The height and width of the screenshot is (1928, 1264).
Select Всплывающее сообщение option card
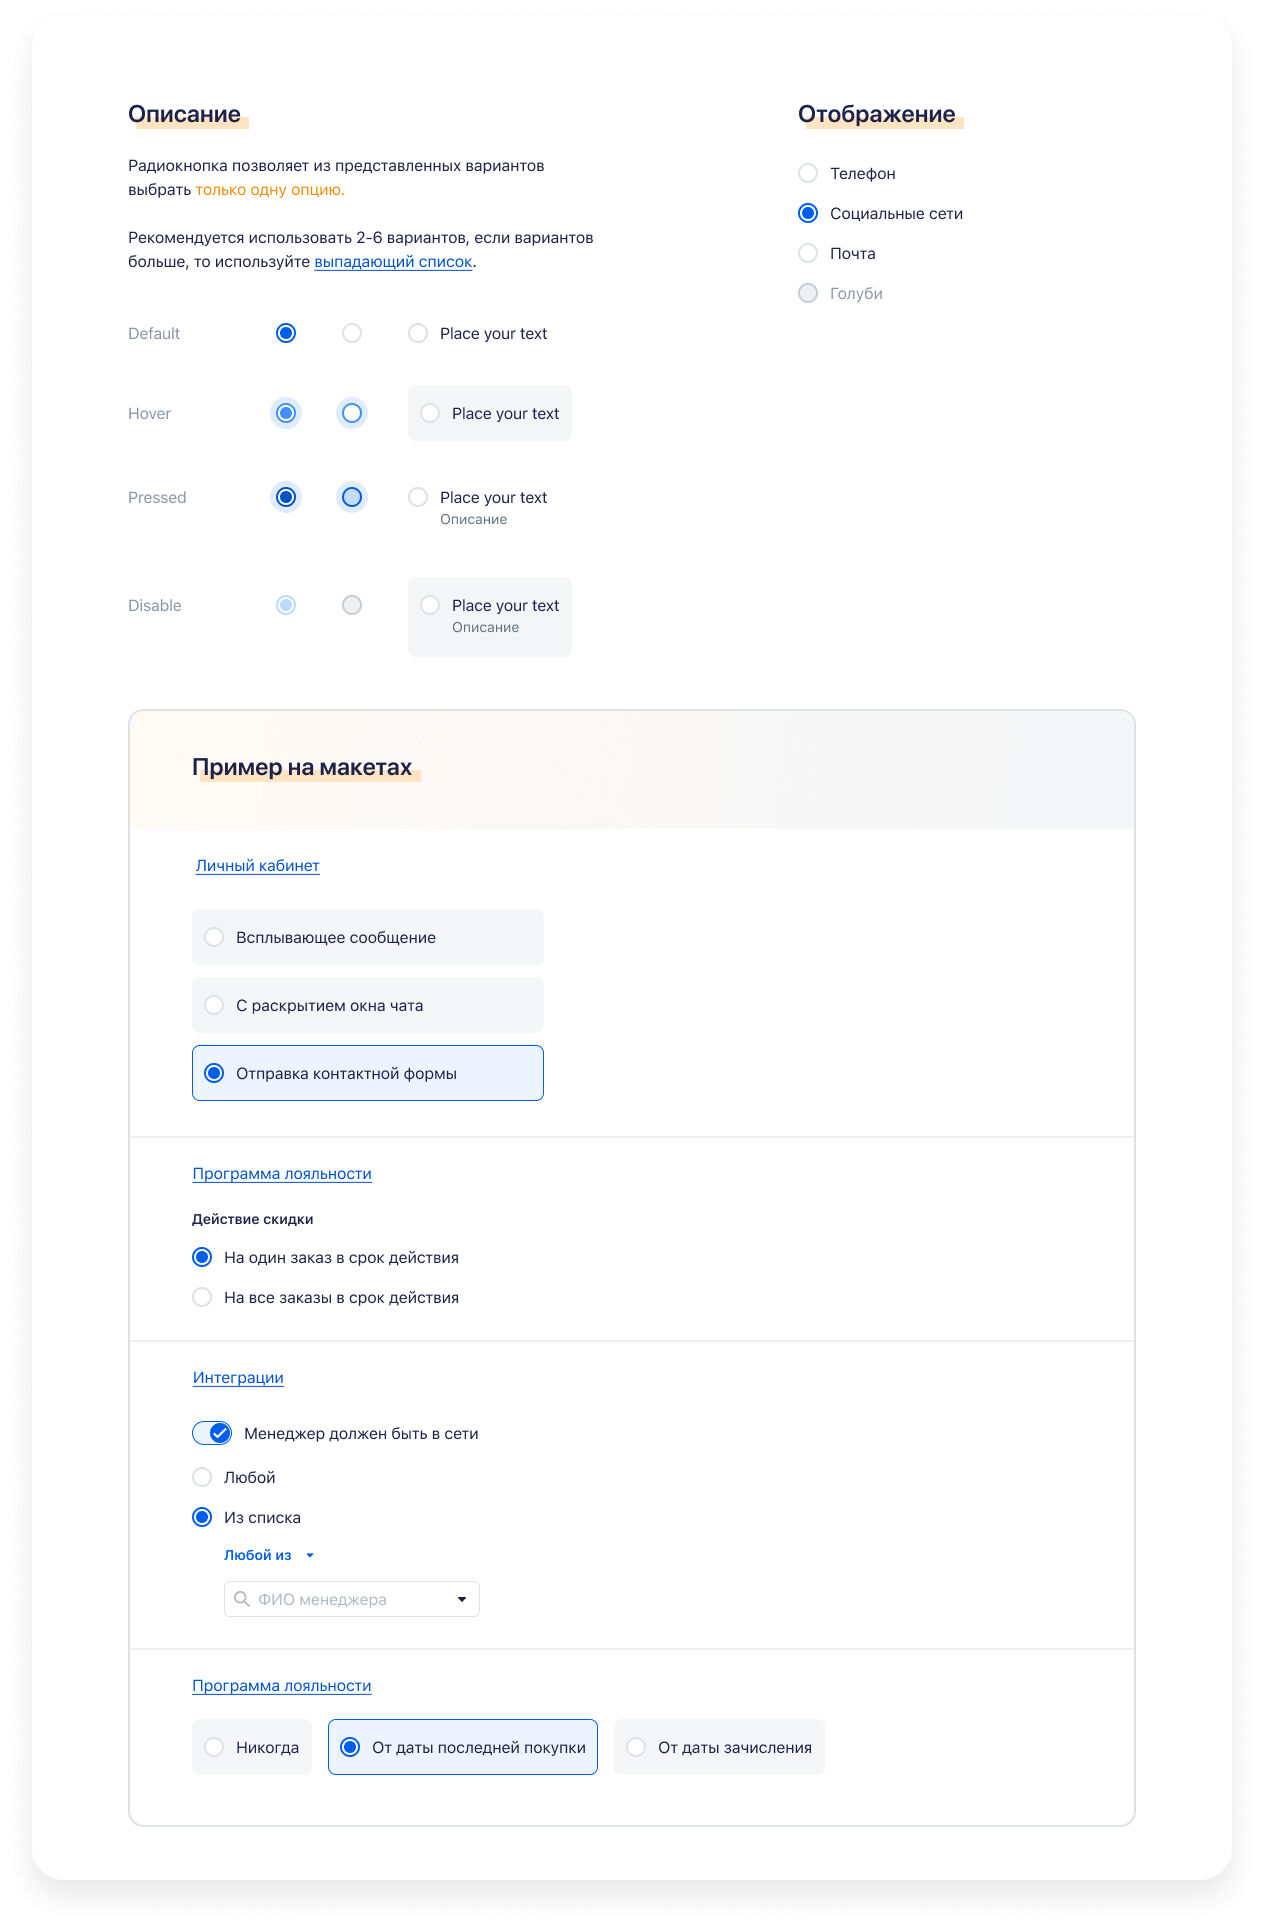click(368, 937)
